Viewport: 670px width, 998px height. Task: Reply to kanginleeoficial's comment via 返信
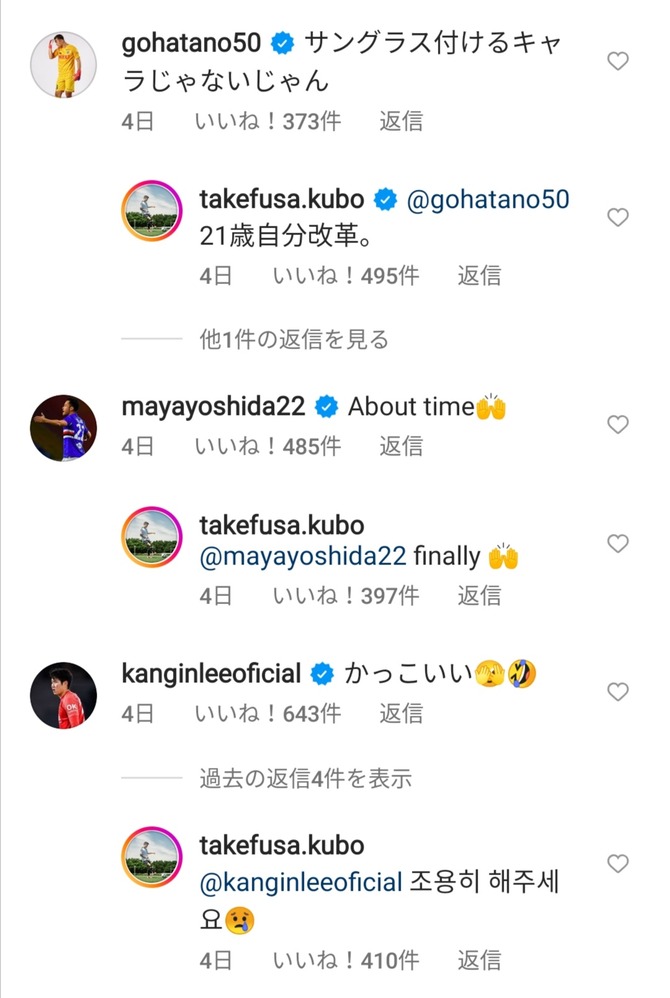pyautogui.click(x=401, y=713)
